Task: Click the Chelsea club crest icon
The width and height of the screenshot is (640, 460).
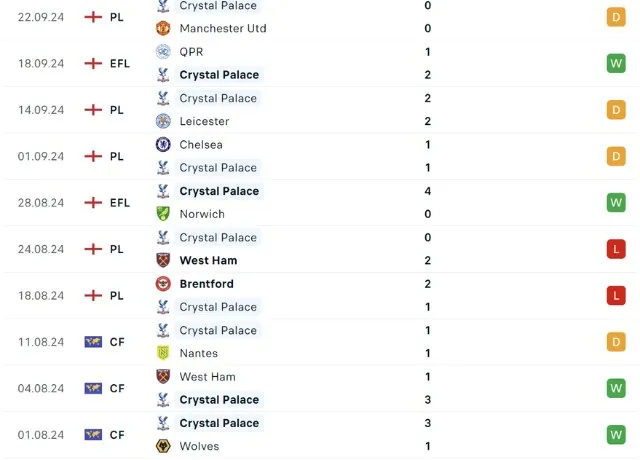Action: click(x=163, y=144)
